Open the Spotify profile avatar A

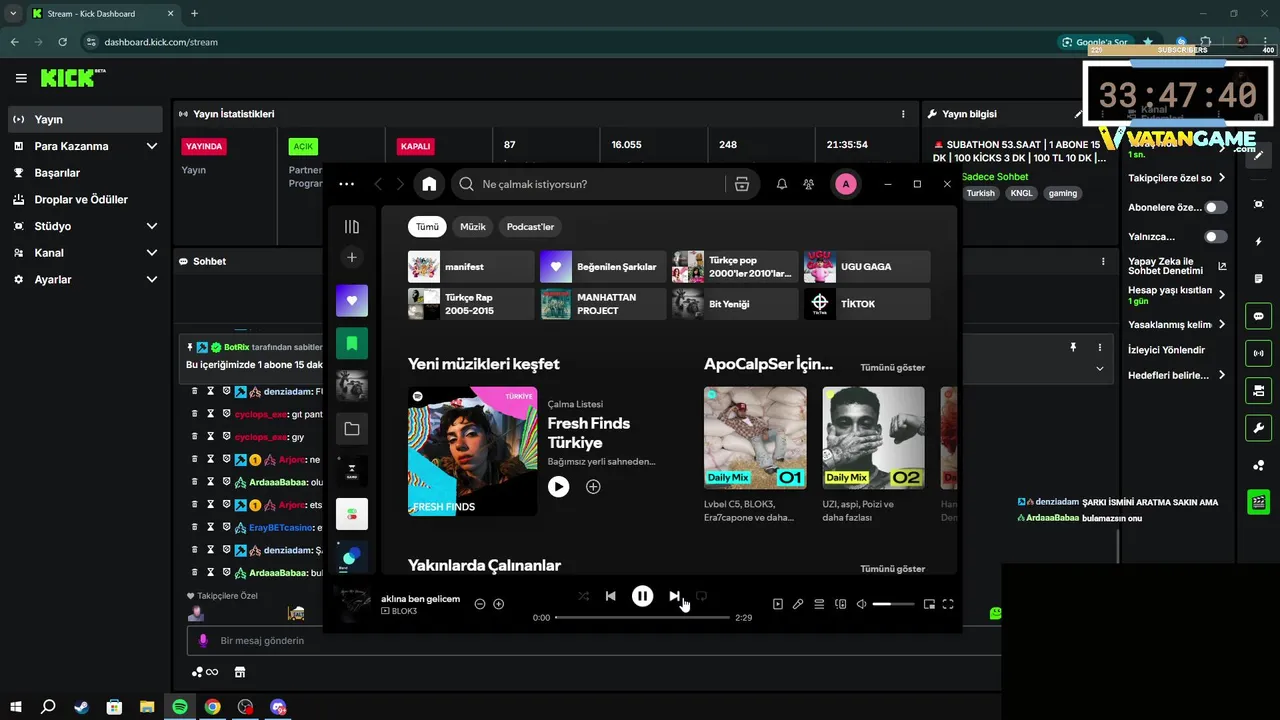point(846,184)
